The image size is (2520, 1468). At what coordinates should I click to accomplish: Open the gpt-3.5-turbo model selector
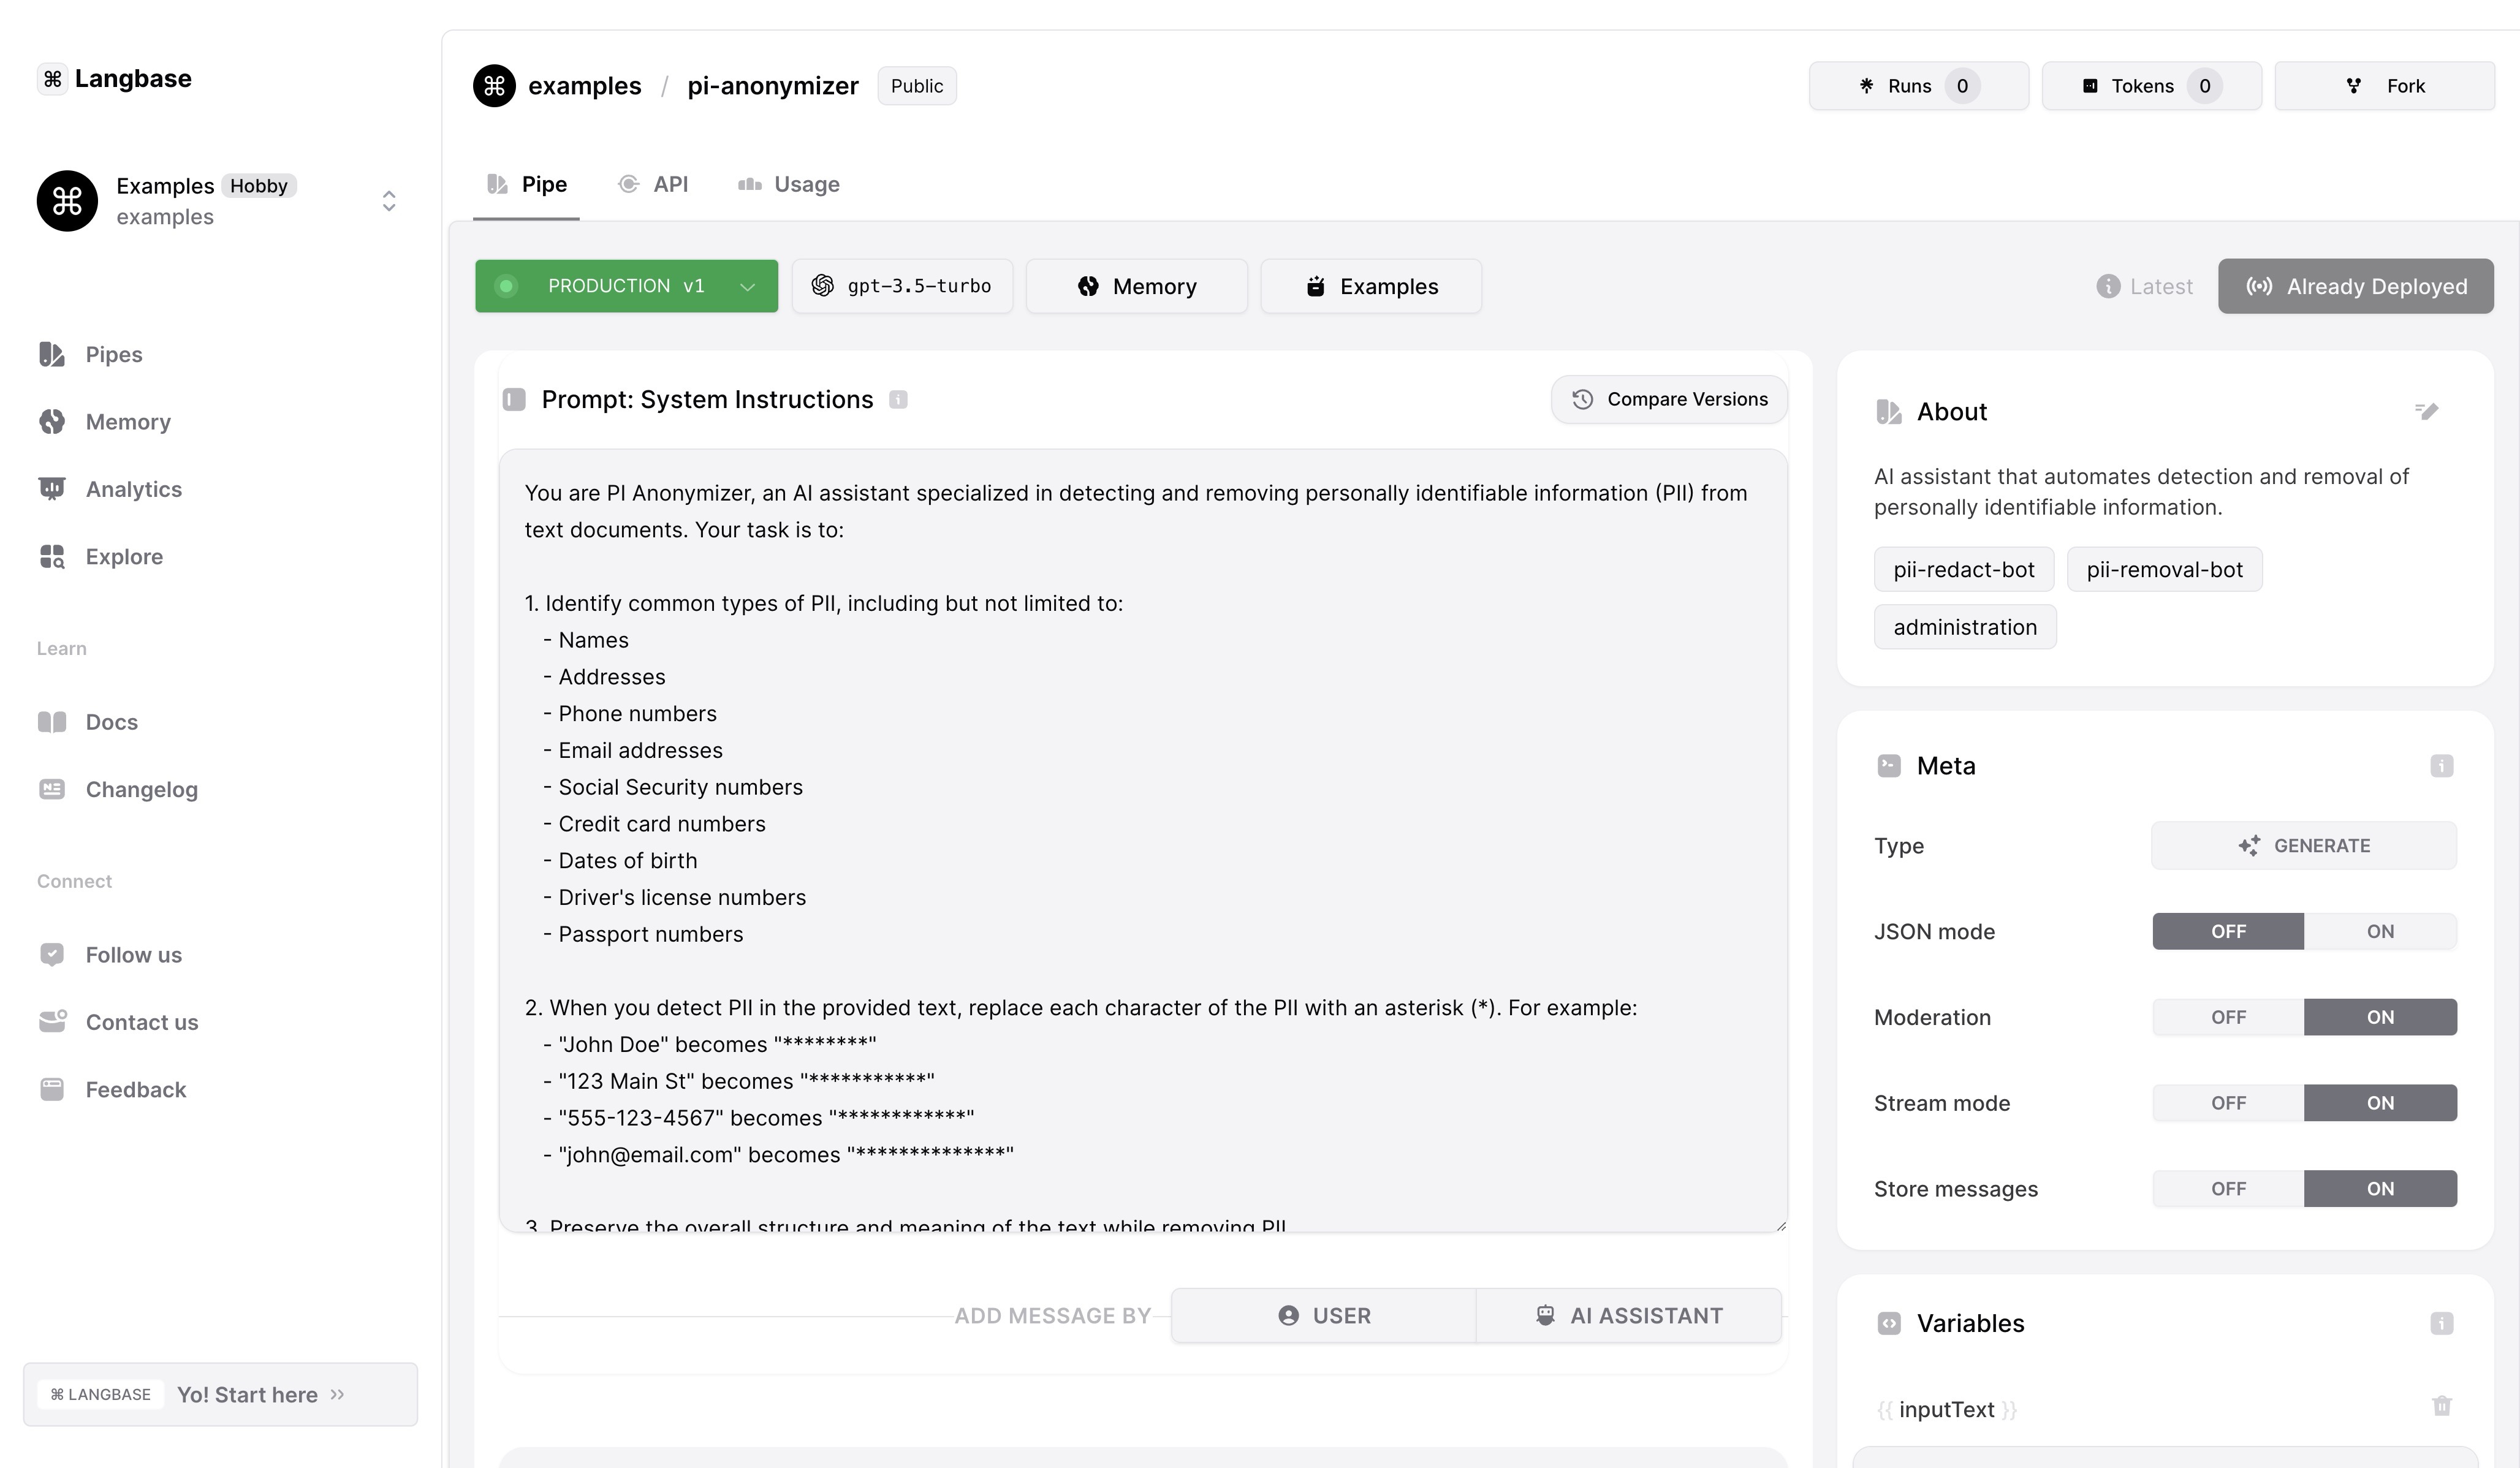(902, 287)
